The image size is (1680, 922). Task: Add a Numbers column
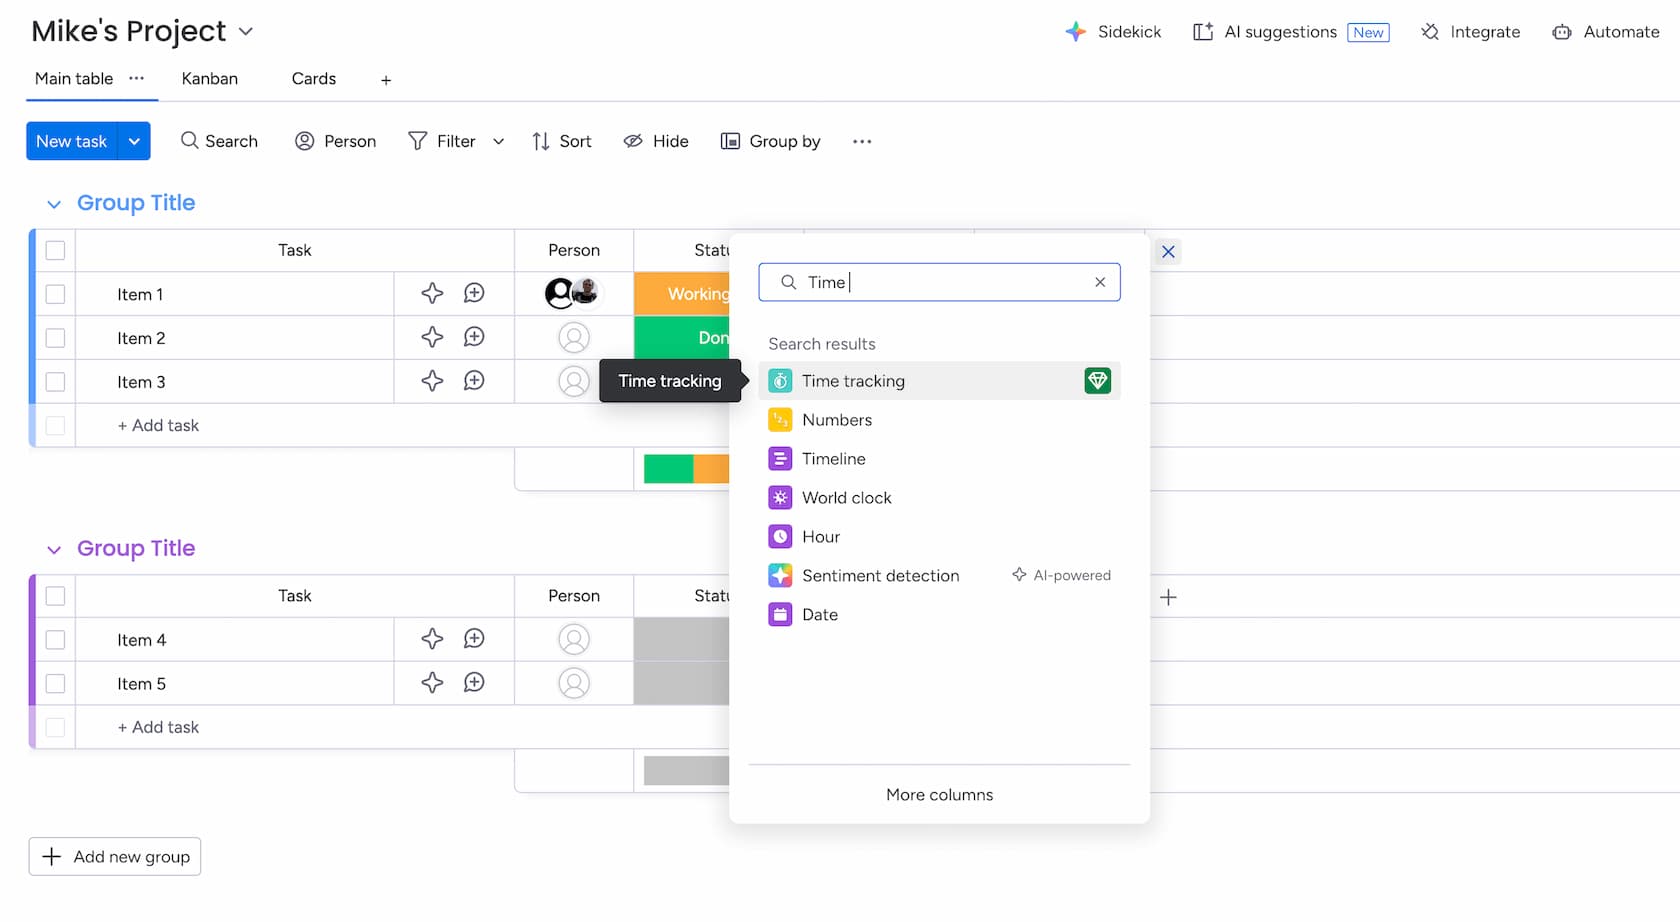tap(837, 419)
